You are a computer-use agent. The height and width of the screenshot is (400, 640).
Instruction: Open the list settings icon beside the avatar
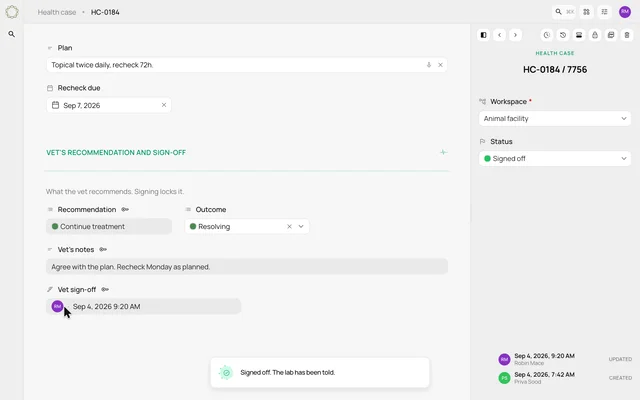tap(604, 12)
